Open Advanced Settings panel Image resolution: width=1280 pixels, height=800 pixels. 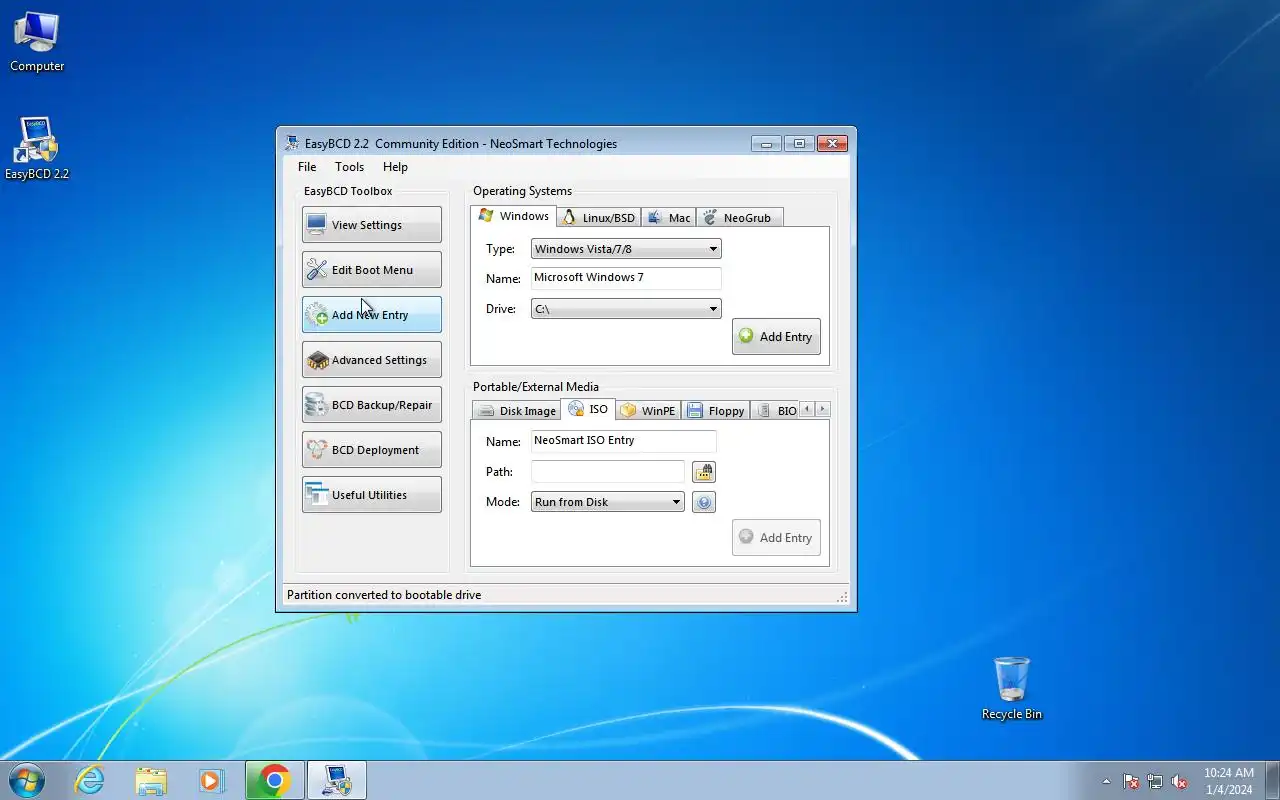click(x=371, y=359)
